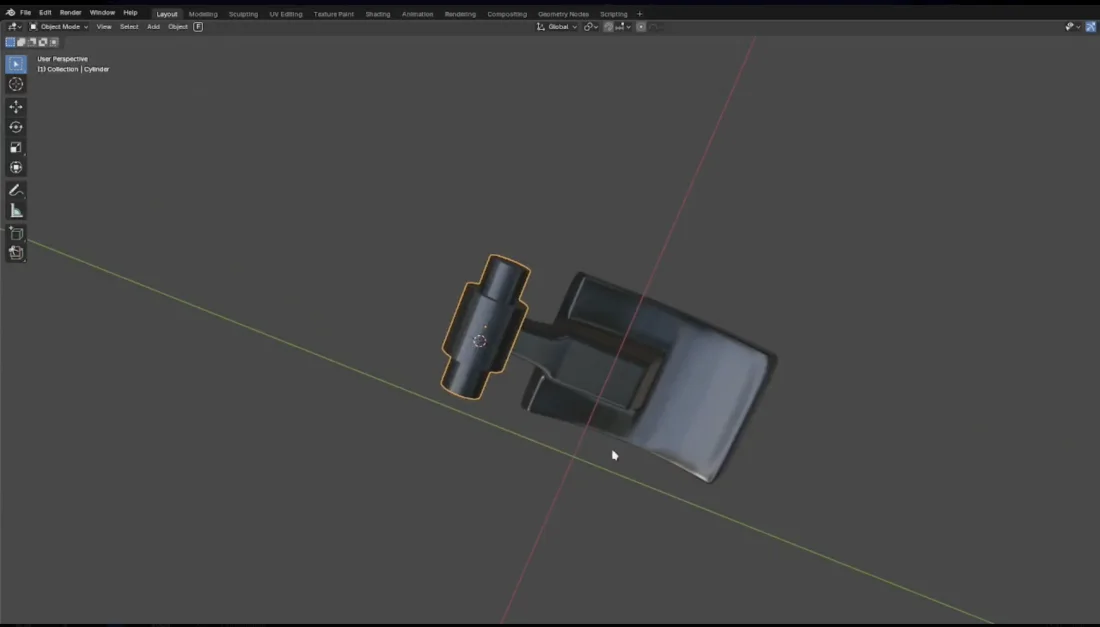
Task: Toggle proportional editing
Action: coord(640,27)
